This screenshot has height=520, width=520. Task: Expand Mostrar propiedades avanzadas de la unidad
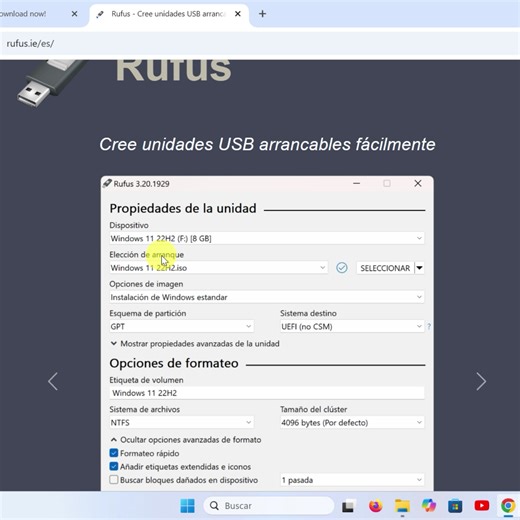pyautogui.click(x=195, y=344)
